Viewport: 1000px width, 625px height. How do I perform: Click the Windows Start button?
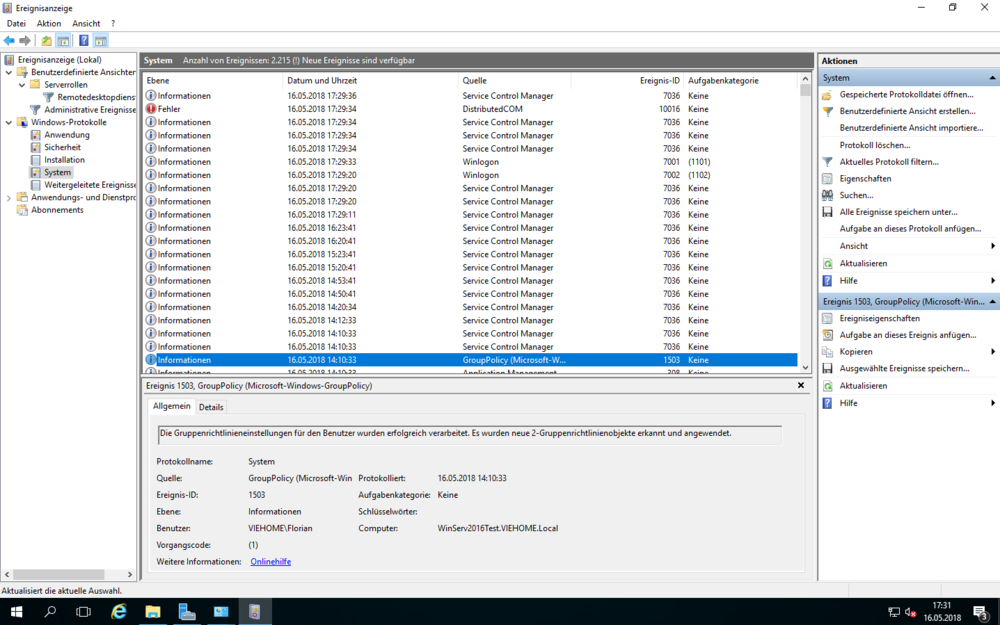pyautogui.click(x=15, y=611)
